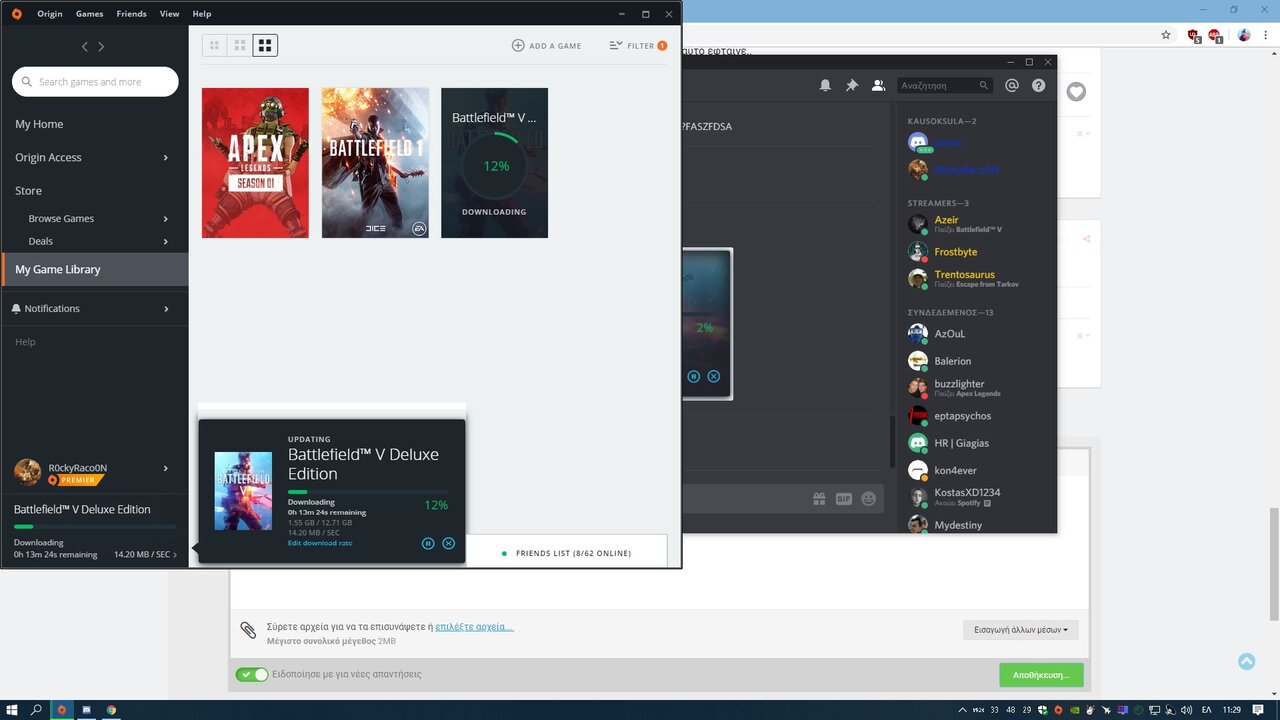
Task: Click Discord gift icon in message bar
Action: click(x=819, y=498)
